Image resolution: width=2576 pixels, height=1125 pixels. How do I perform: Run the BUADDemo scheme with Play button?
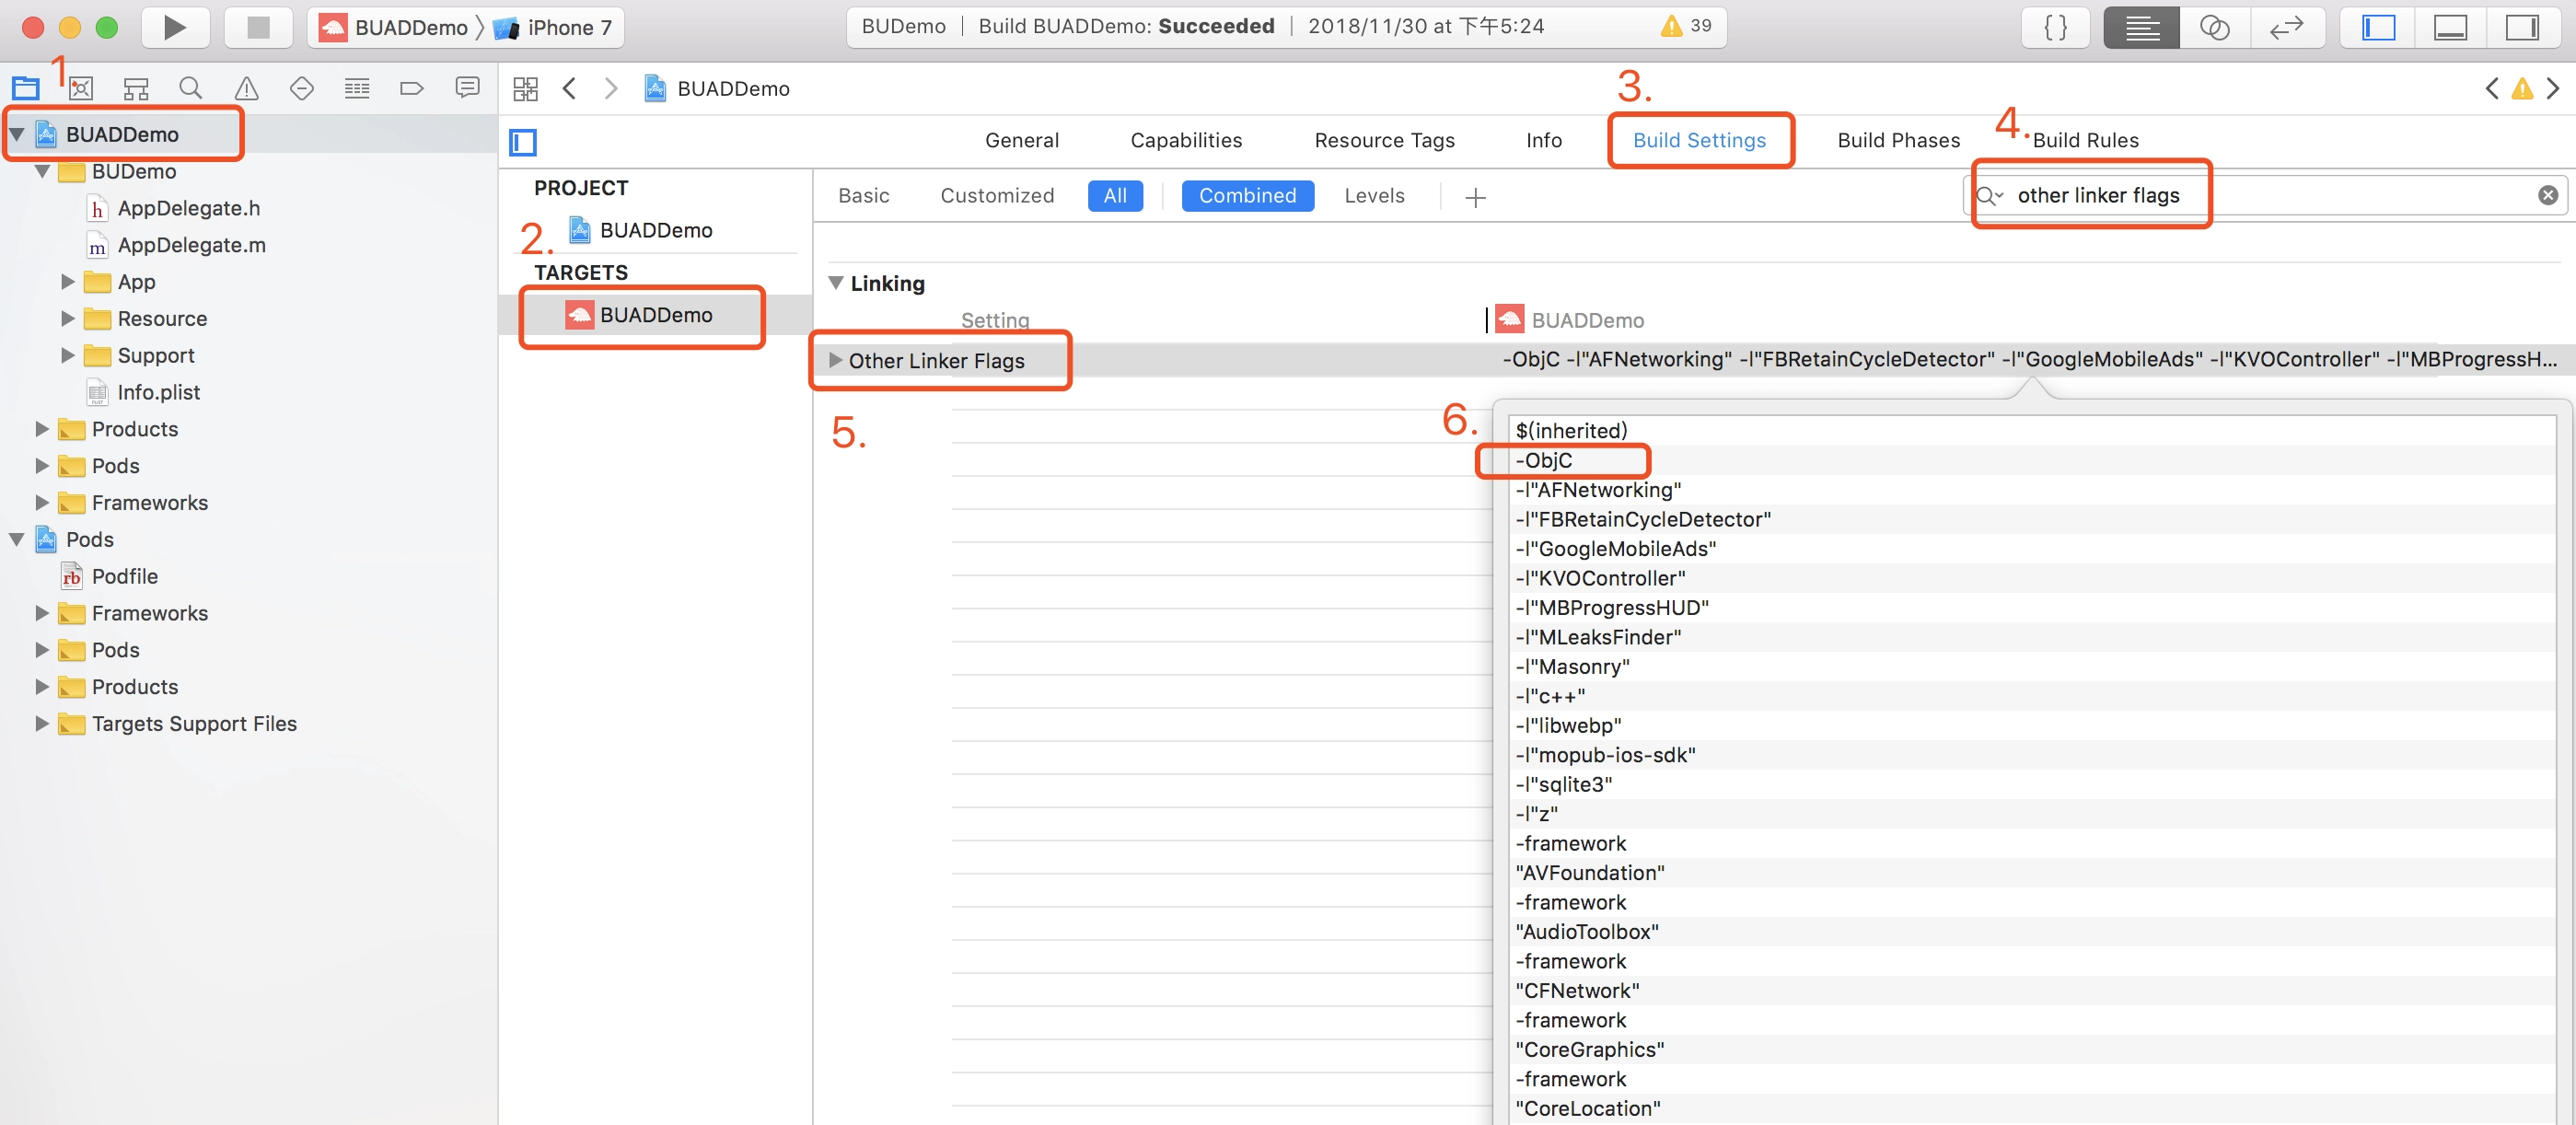175,27
